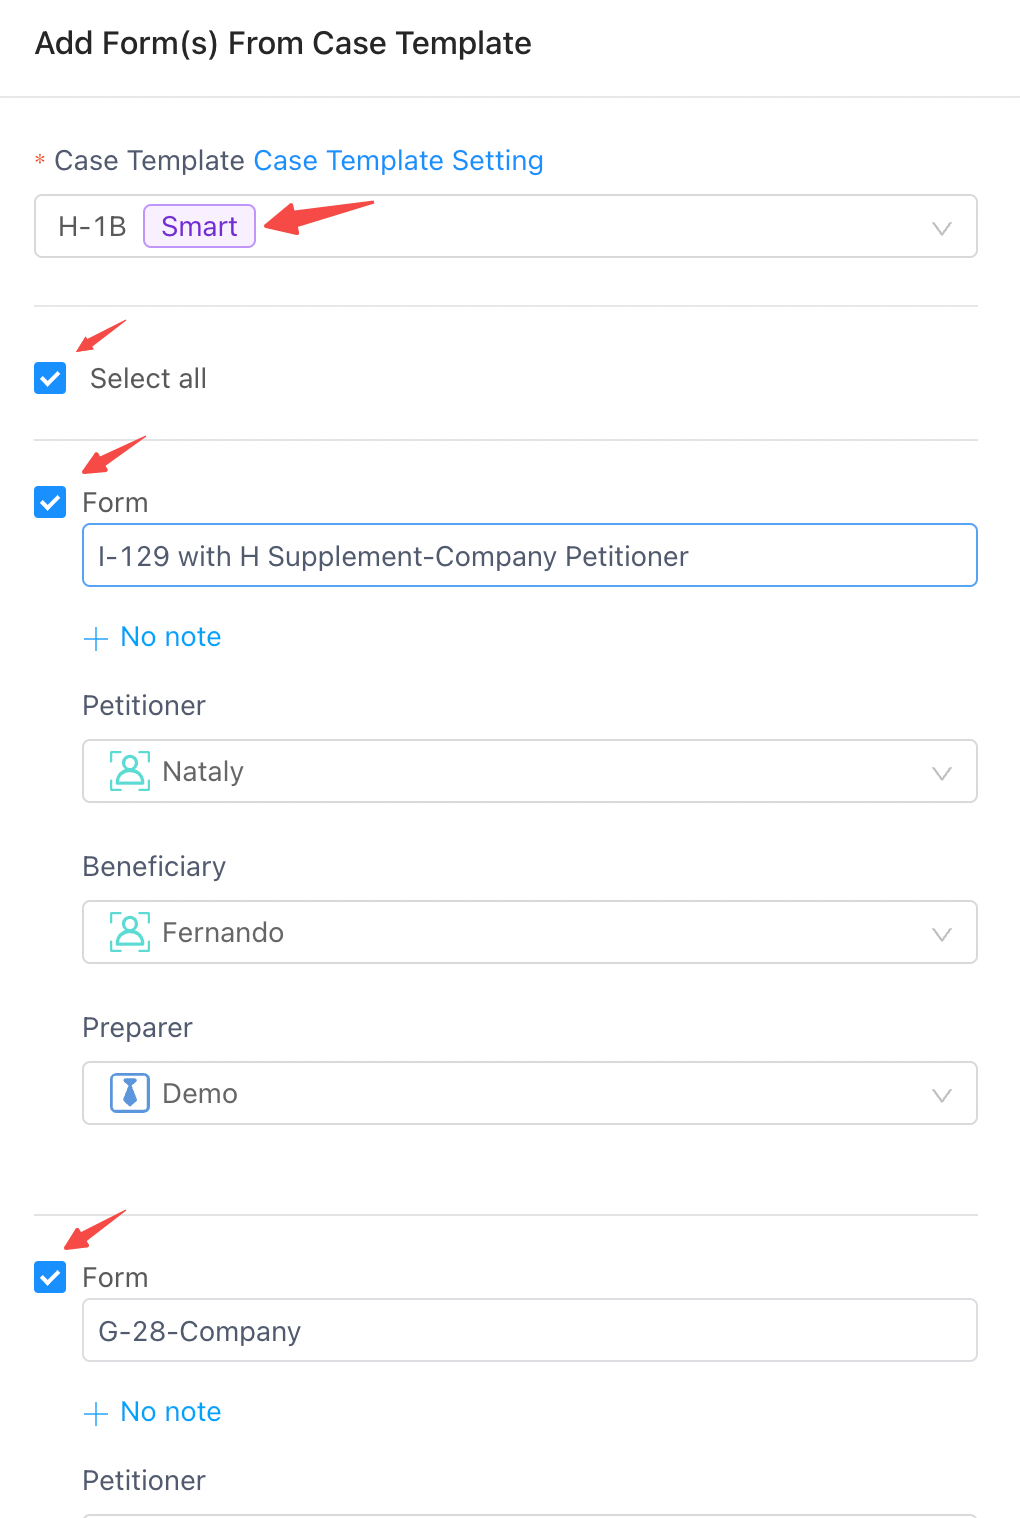Screen dimensions: 1020x1518
Task: Open the Case Template Setting link
Action: (x=398, y=160)
